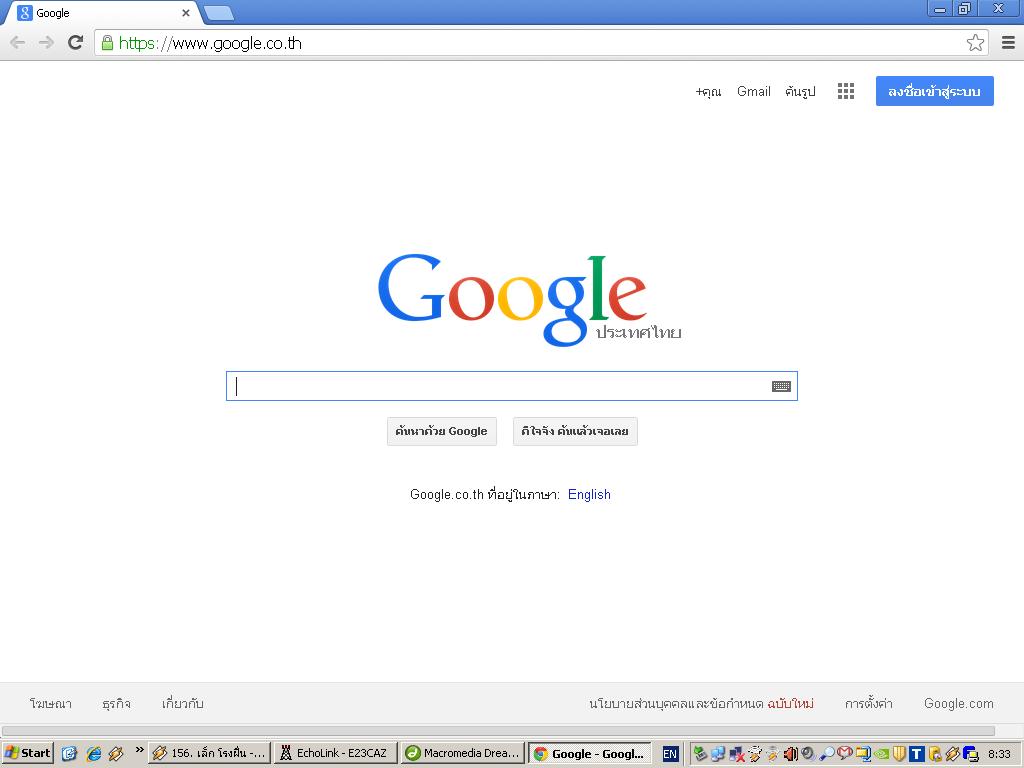Viewport: 1024px width, 768px height.
Task: Click the blue T tray icon
Action: point(917,754)
